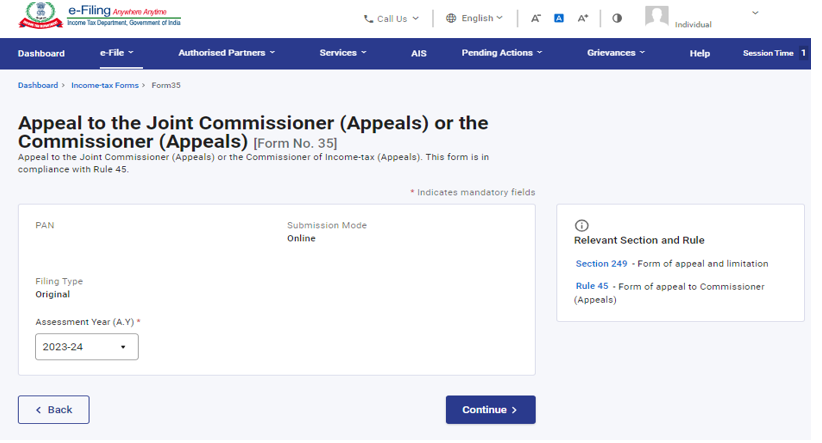Viewport: 822px width, 443px height.
Task: Click the info icon above Relevant Section
Action: pos(582,226)
